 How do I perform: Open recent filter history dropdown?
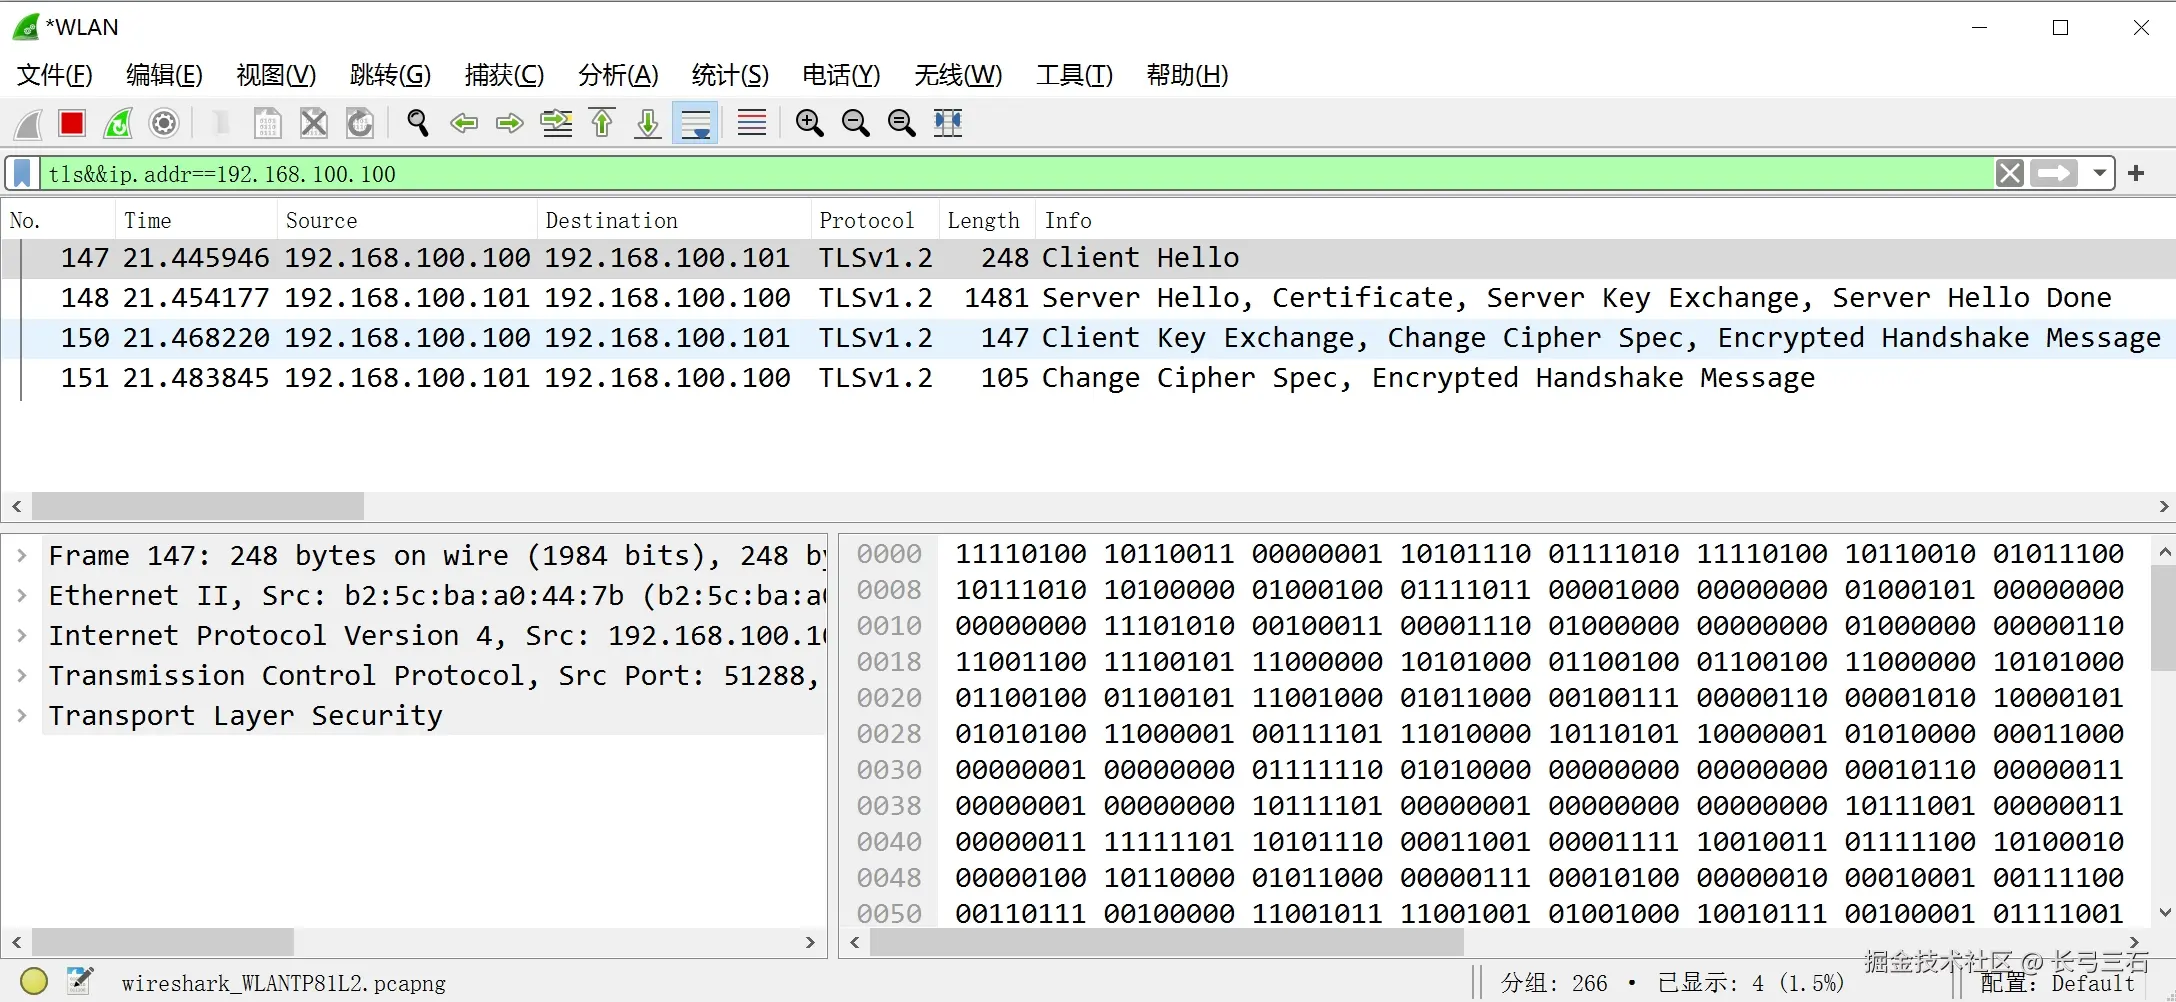(2099, 173)
